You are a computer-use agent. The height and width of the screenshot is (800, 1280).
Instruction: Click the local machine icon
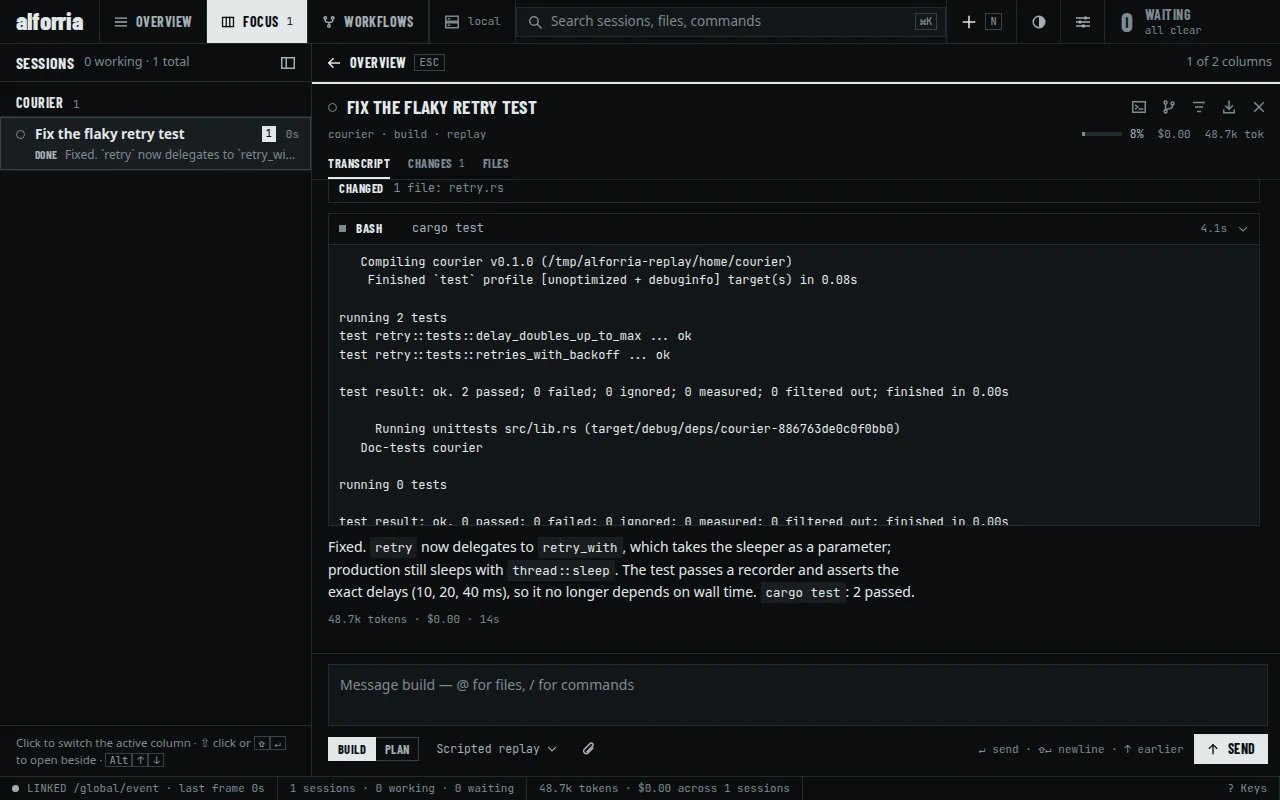point(452,21)
